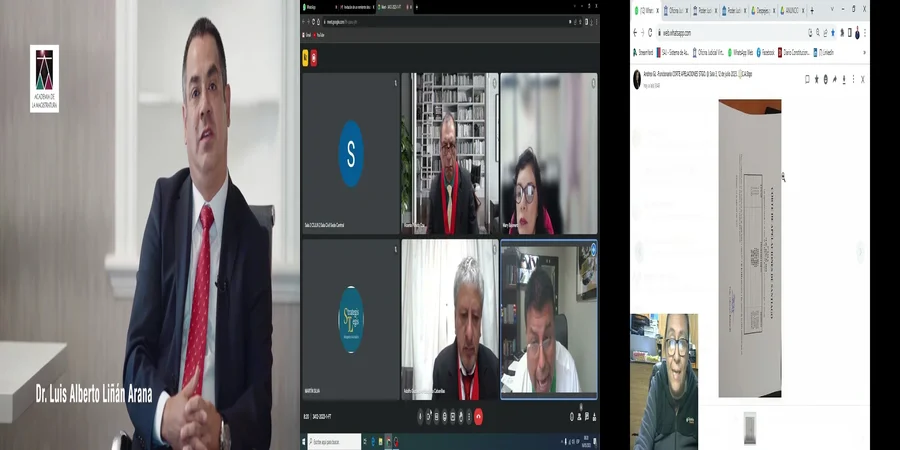The image size is (900, 450).
Task: Hang up with the red leave call button
Action: click(478, 417)
